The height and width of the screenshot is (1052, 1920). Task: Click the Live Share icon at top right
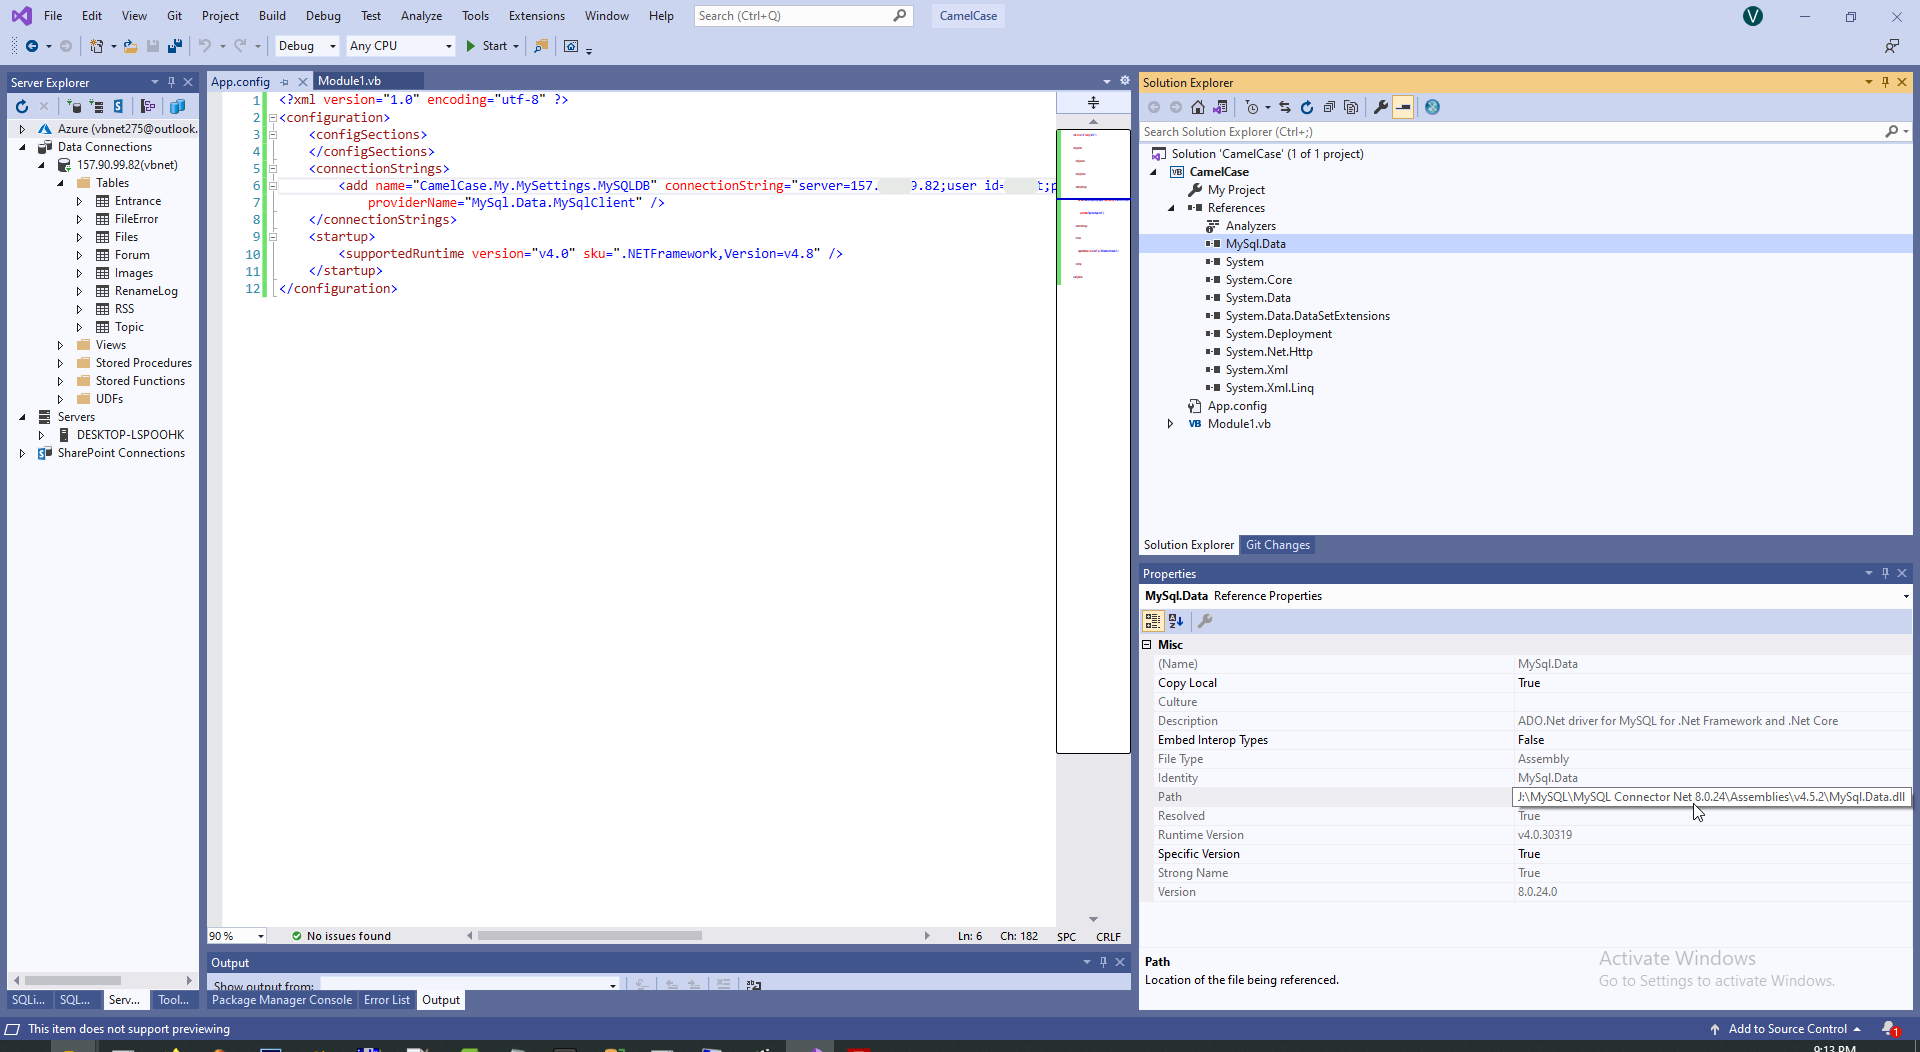click(x=1892, y=46)
